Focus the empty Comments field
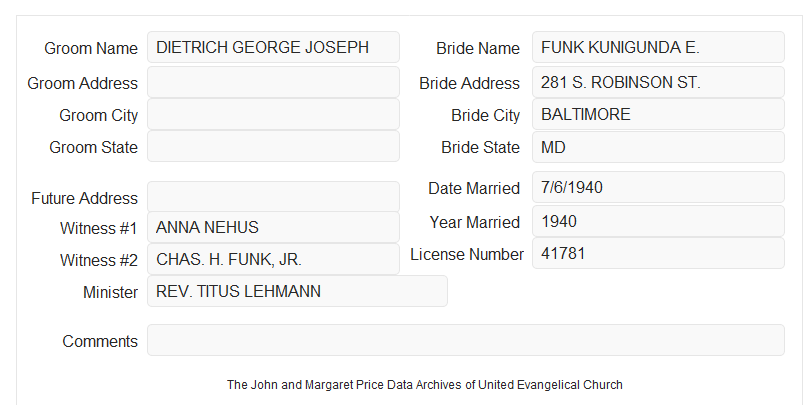 point(466,340)
